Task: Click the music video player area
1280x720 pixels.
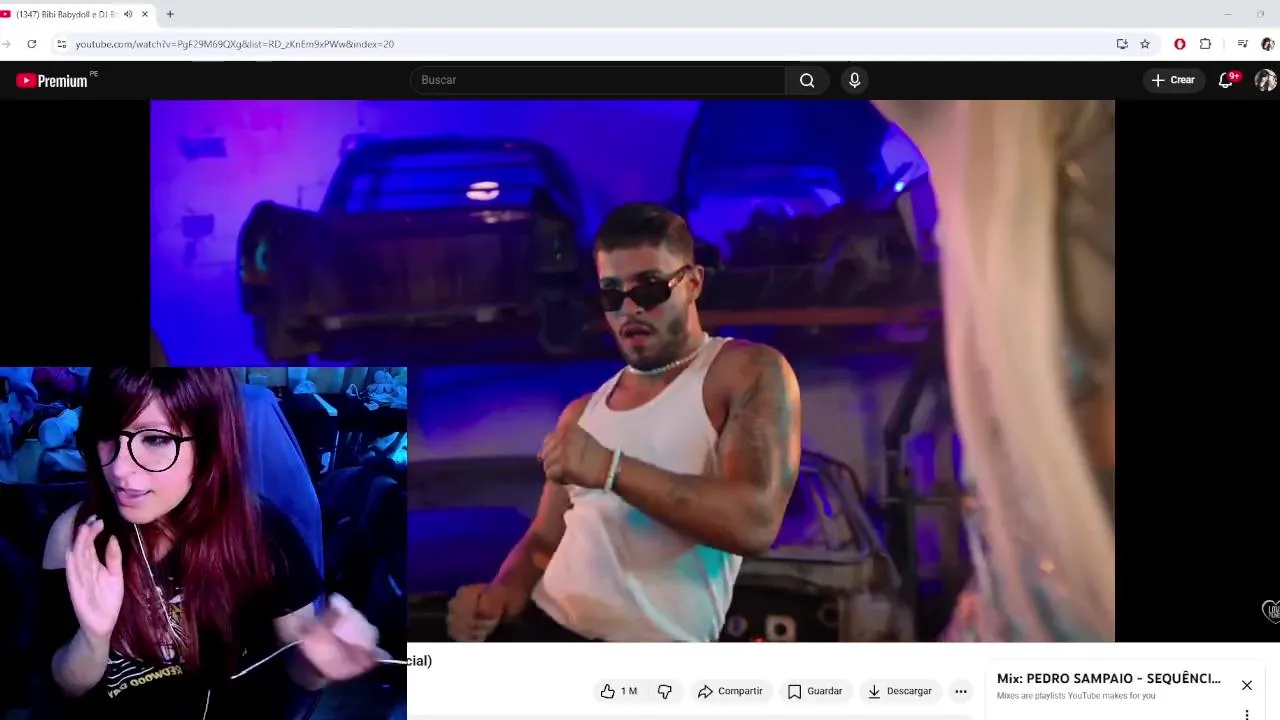Action: point(632,370)
